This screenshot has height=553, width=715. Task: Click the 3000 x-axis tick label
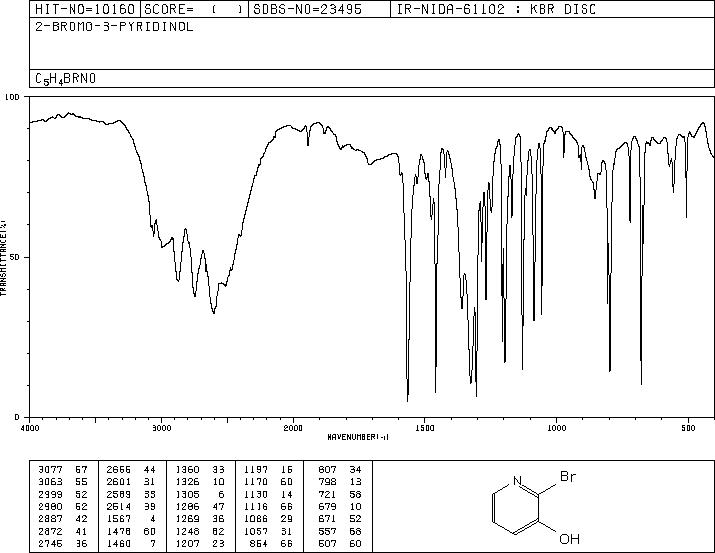[161, 428]
